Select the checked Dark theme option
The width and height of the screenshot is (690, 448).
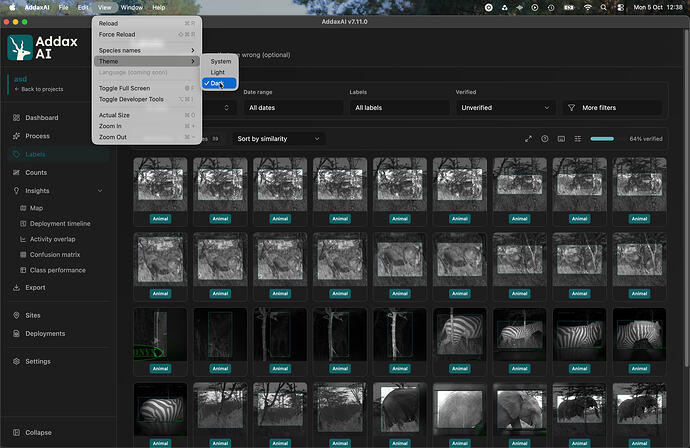[x=220, y=83]
